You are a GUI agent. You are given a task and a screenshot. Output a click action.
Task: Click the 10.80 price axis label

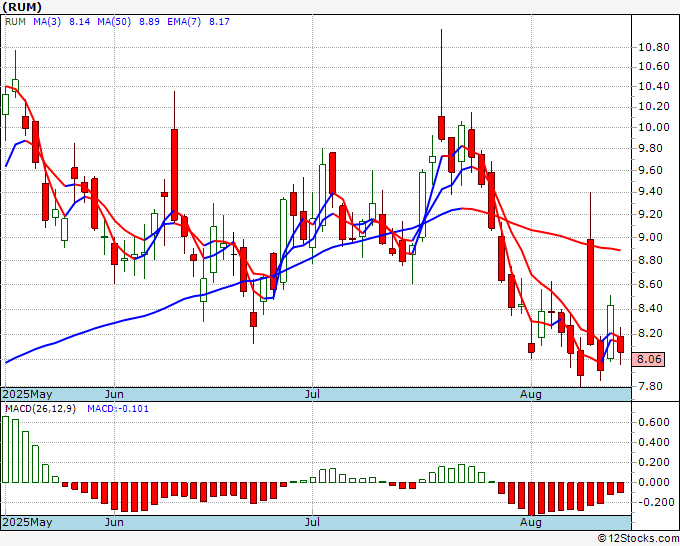pyautogui.click(x=654, y=47)
